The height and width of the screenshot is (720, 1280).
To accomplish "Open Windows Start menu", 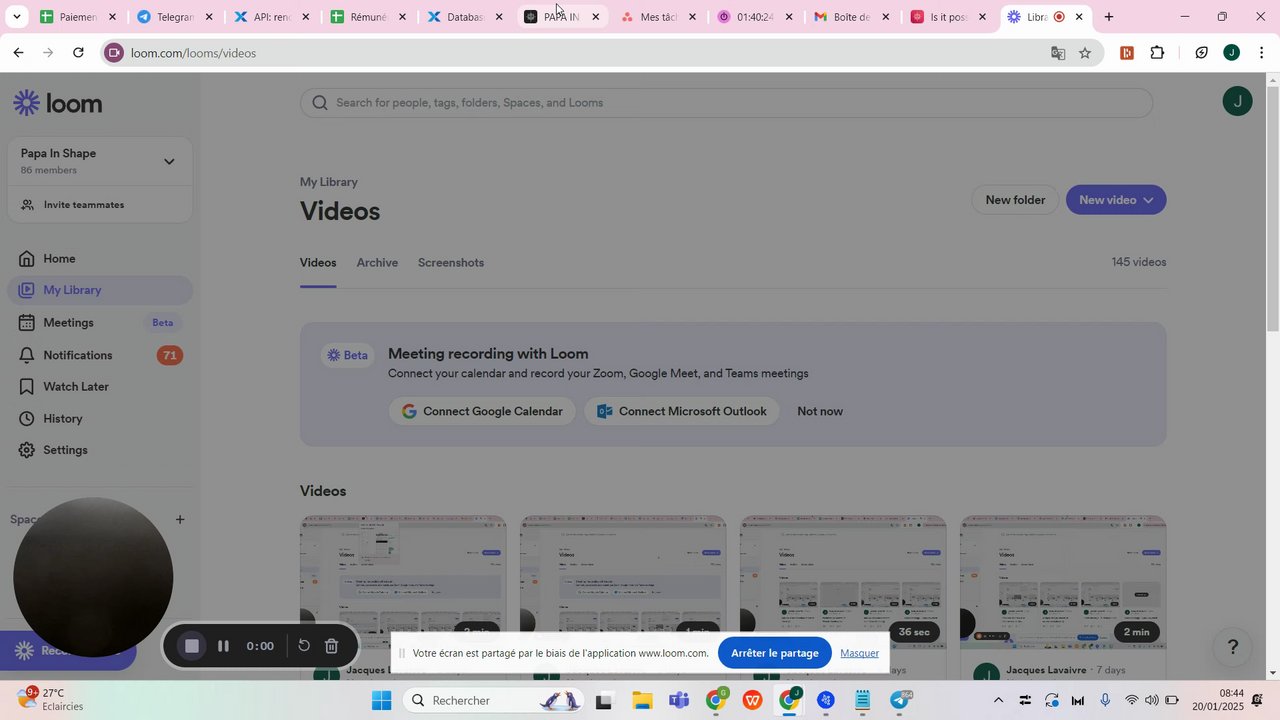I will pyautogui.click(x=381, y=700).
